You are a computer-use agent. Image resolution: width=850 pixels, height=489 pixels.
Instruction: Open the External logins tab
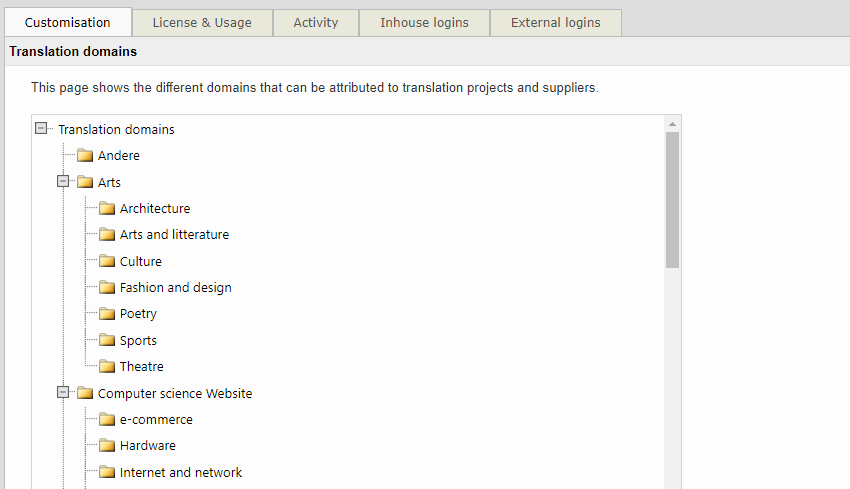coord(556,23)
